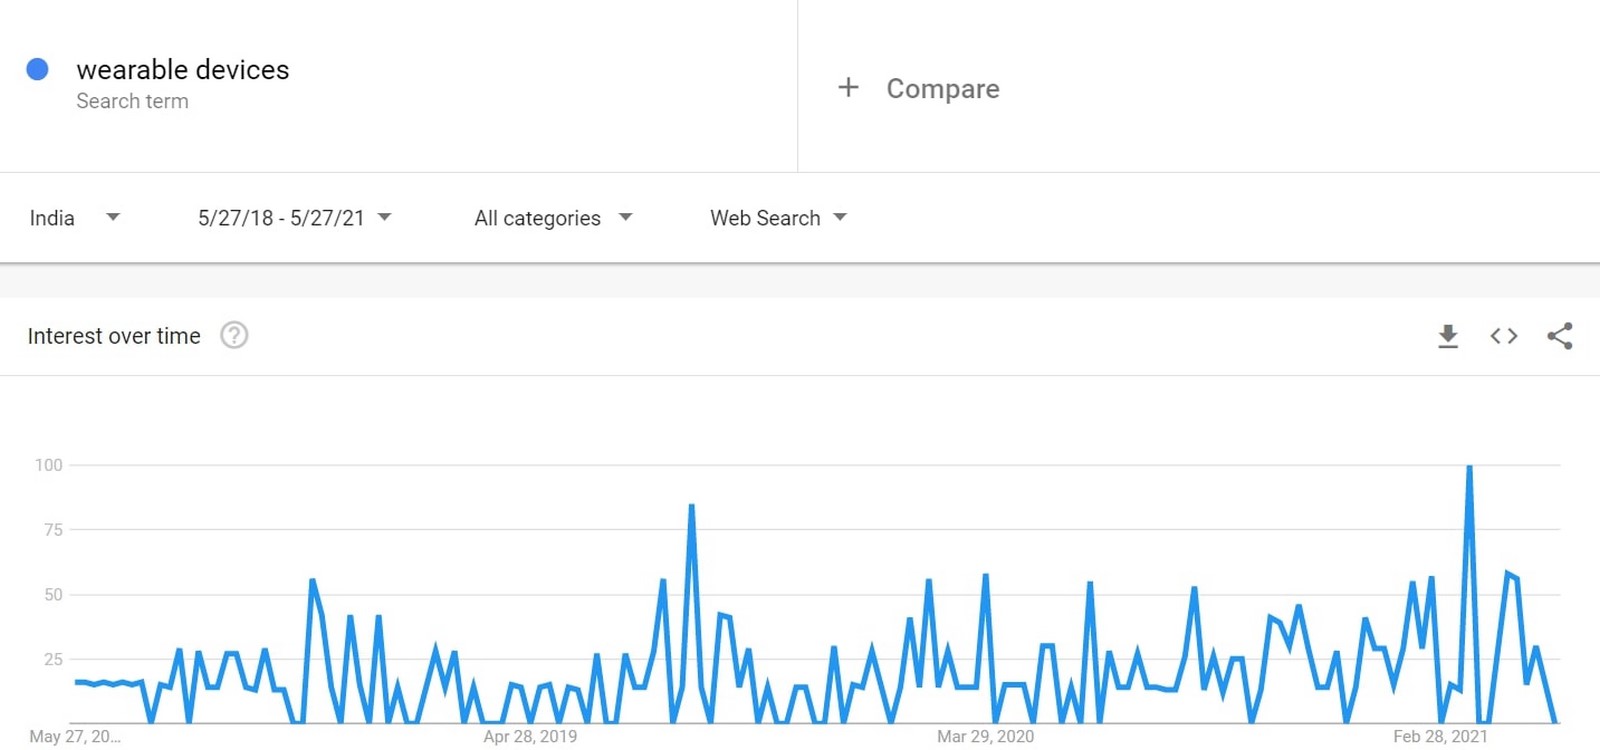Open the 5/27/18 - 5/27/21 date range dropdown
This screenshot has width=1600, height=750.
(294, 218)
